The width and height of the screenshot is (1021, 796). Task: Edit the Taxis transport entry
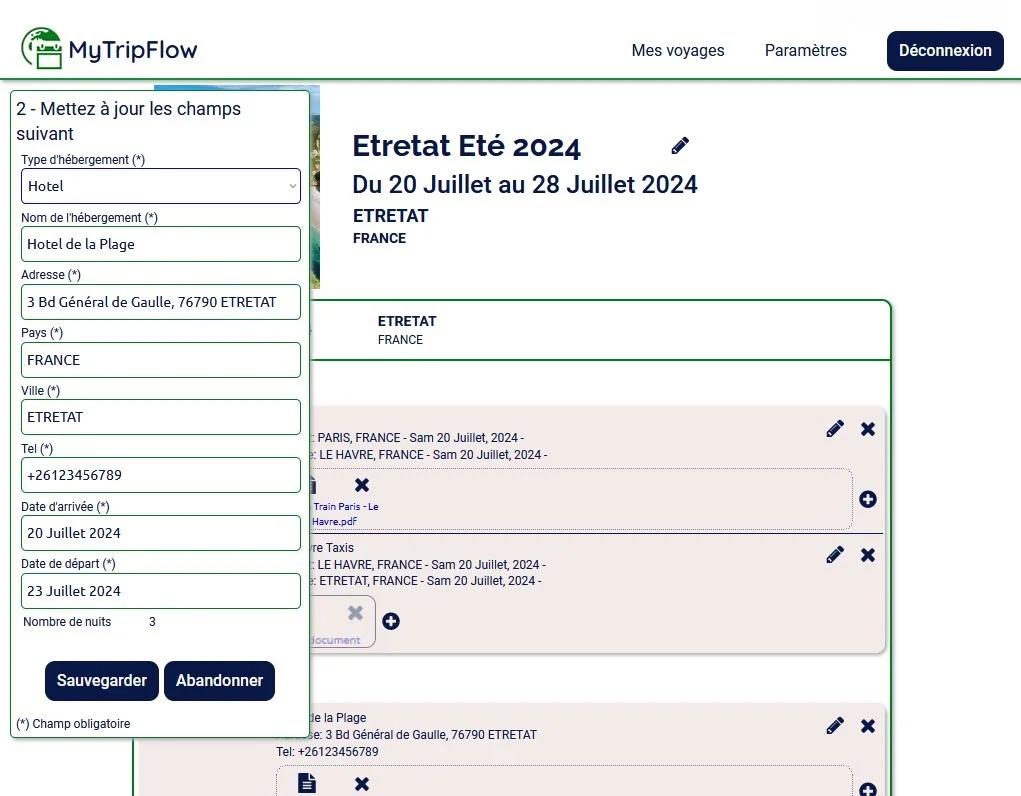point(835,555)
